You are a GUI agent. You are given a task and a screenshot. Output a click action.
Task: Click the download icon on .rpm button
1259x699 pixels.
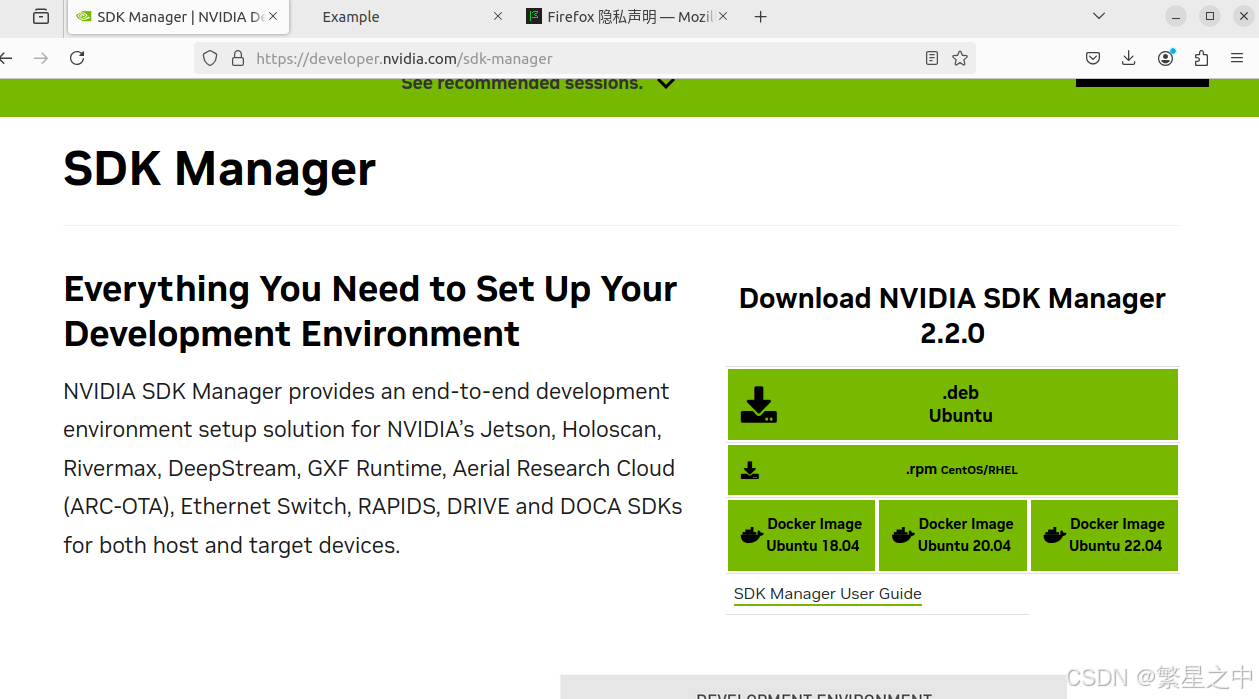(x=750, y=470)
